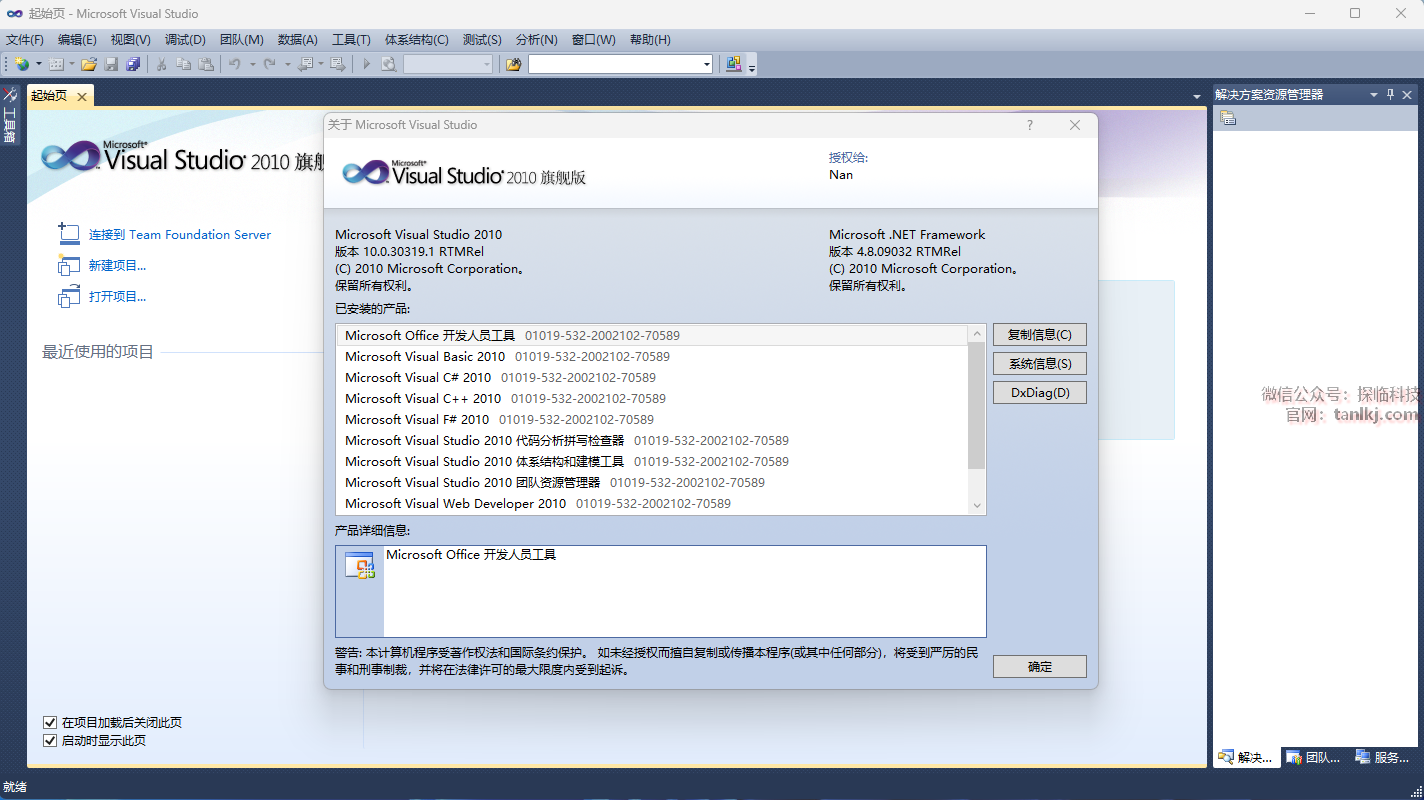Open the 工具(T) menu
The height and width of the screenshot is (800, 1424).
tap(351, 40)
